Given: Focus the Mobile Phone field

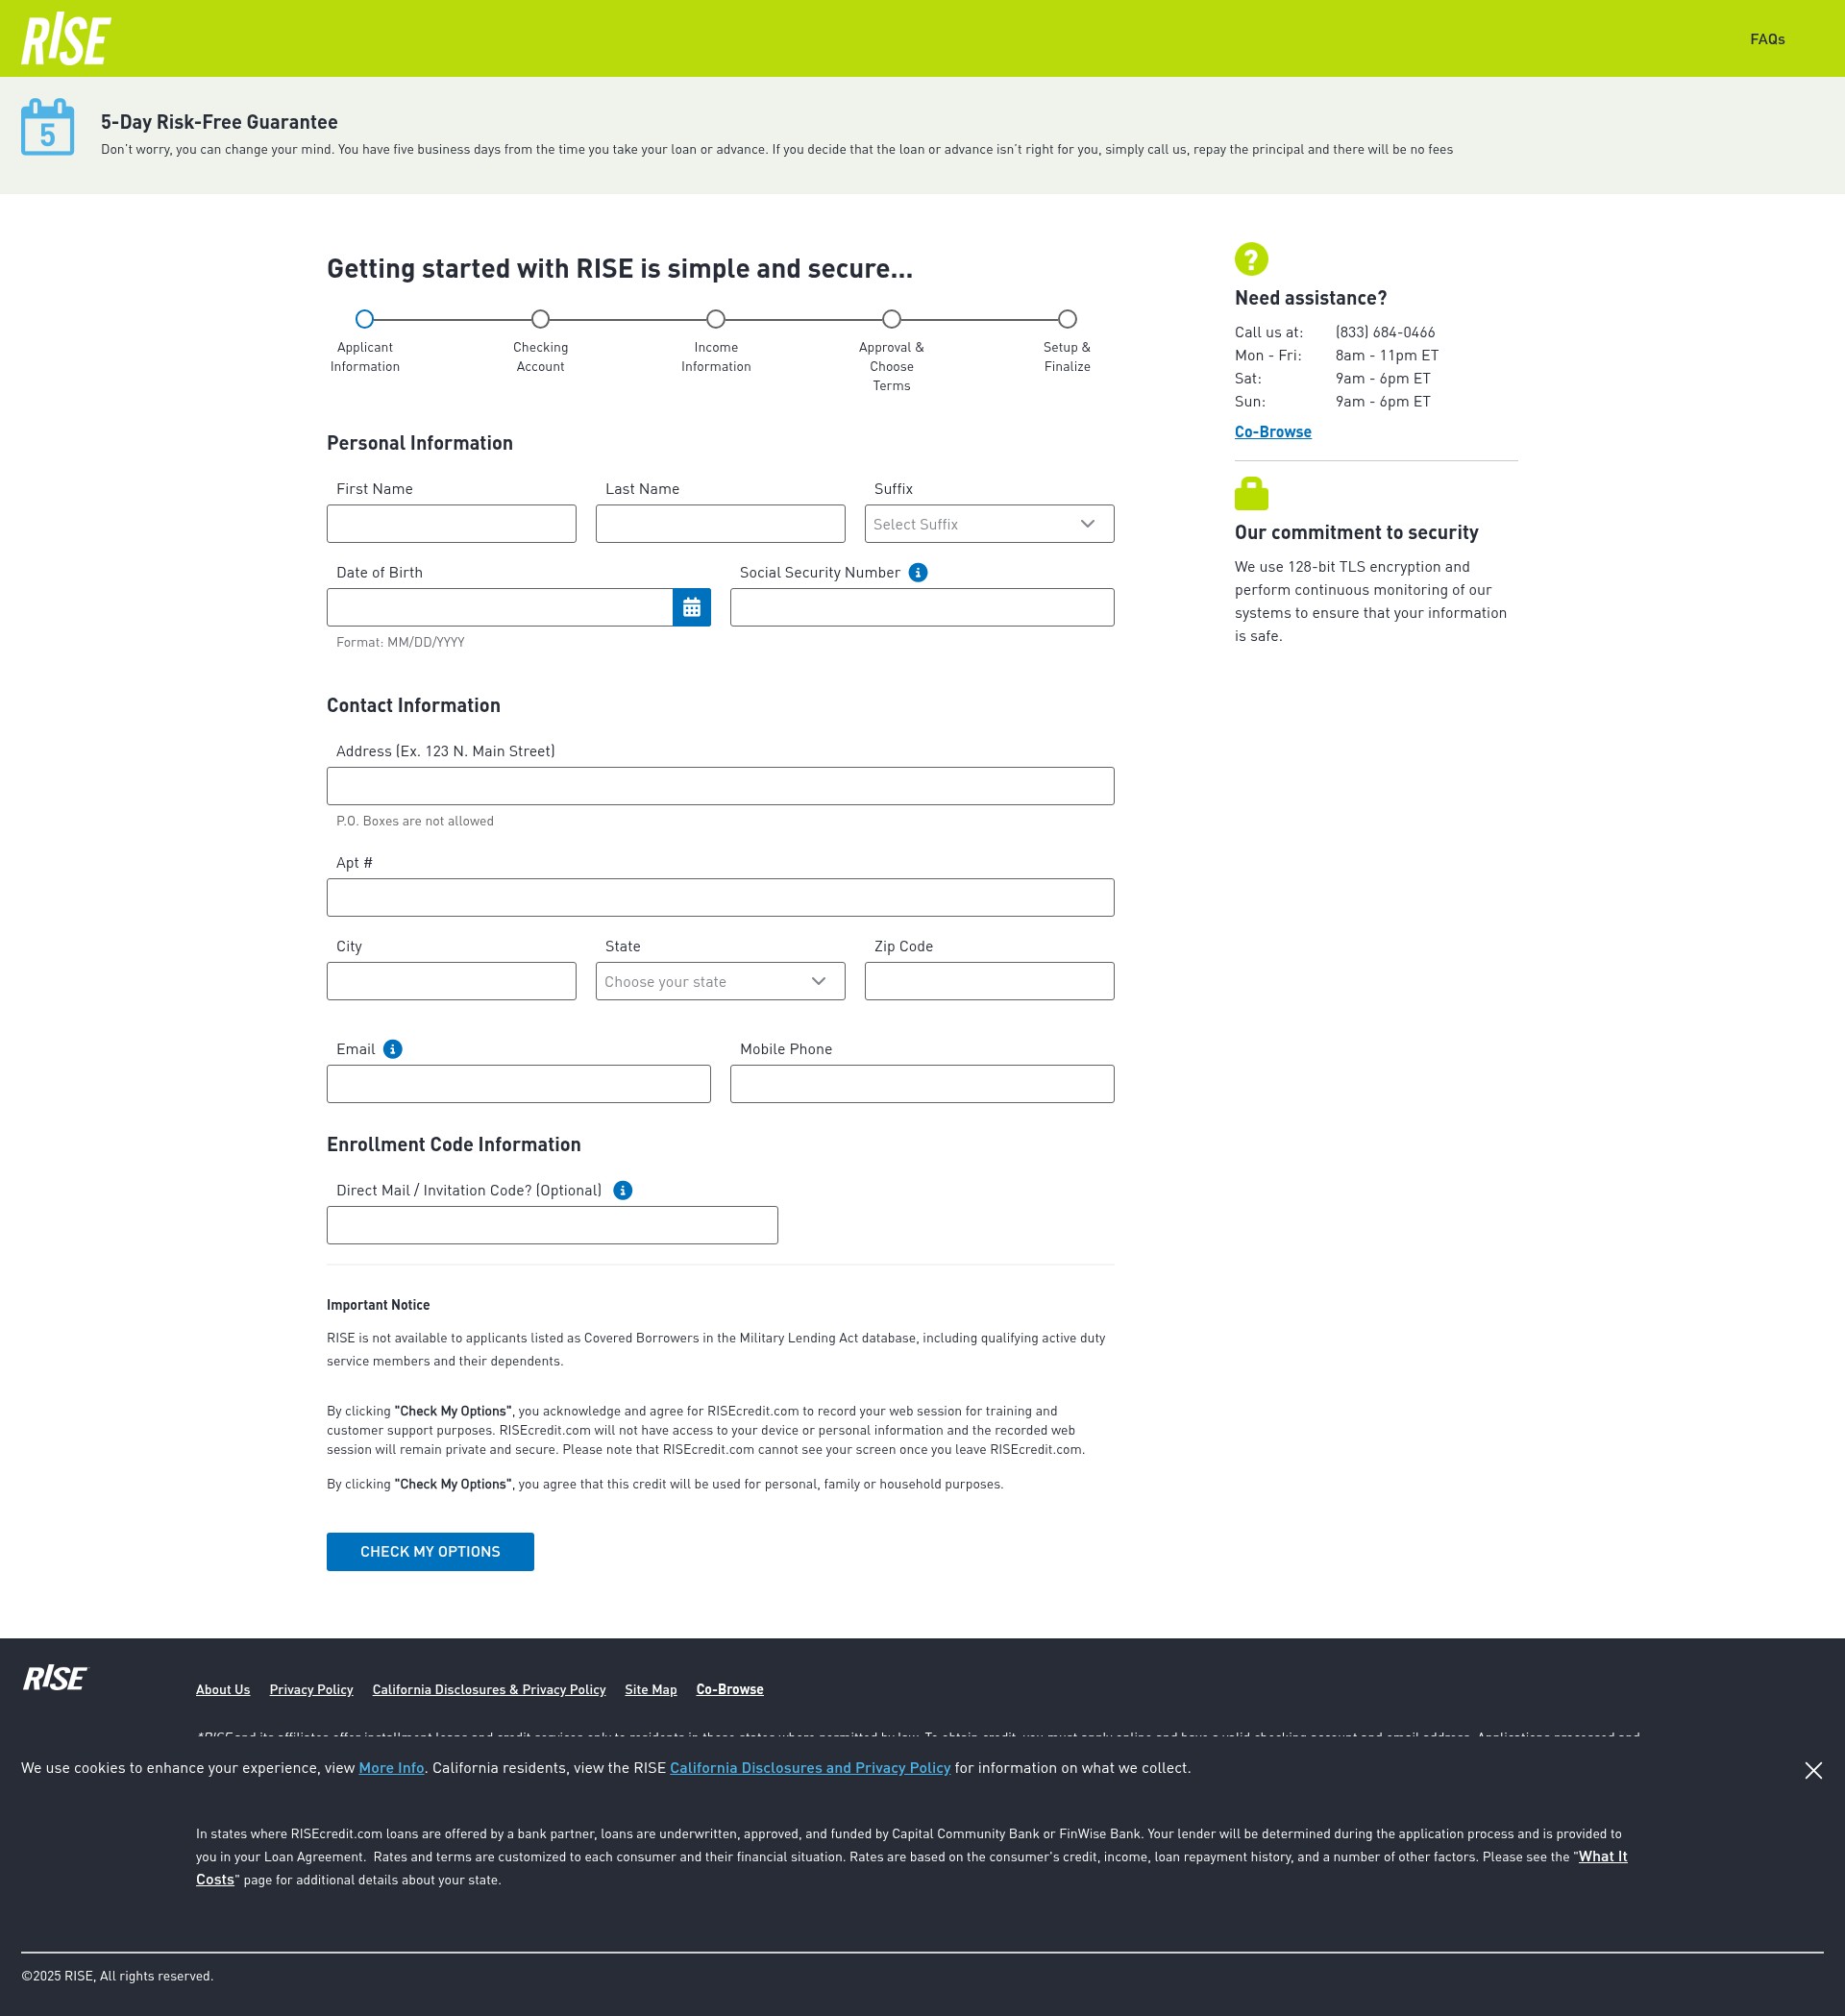Looking at the screenshot, I should click(x=922, y=1084).
